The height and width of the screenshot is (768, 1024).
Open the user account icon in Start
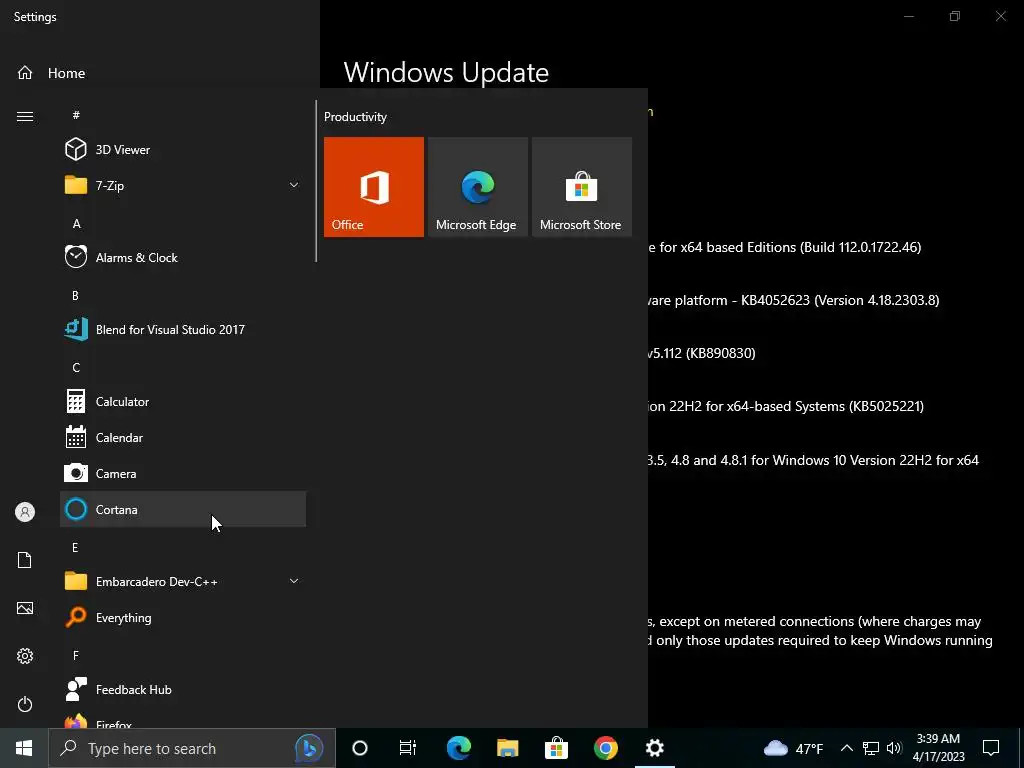coord(25,512)
